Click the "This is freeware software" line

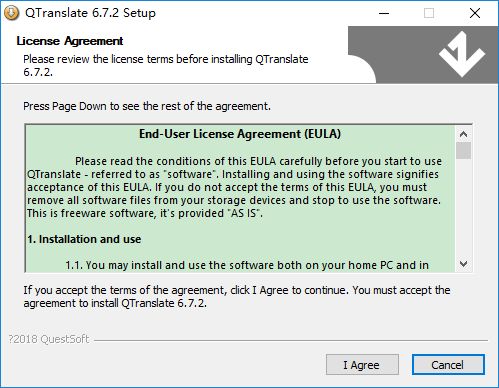click(145, 213)
